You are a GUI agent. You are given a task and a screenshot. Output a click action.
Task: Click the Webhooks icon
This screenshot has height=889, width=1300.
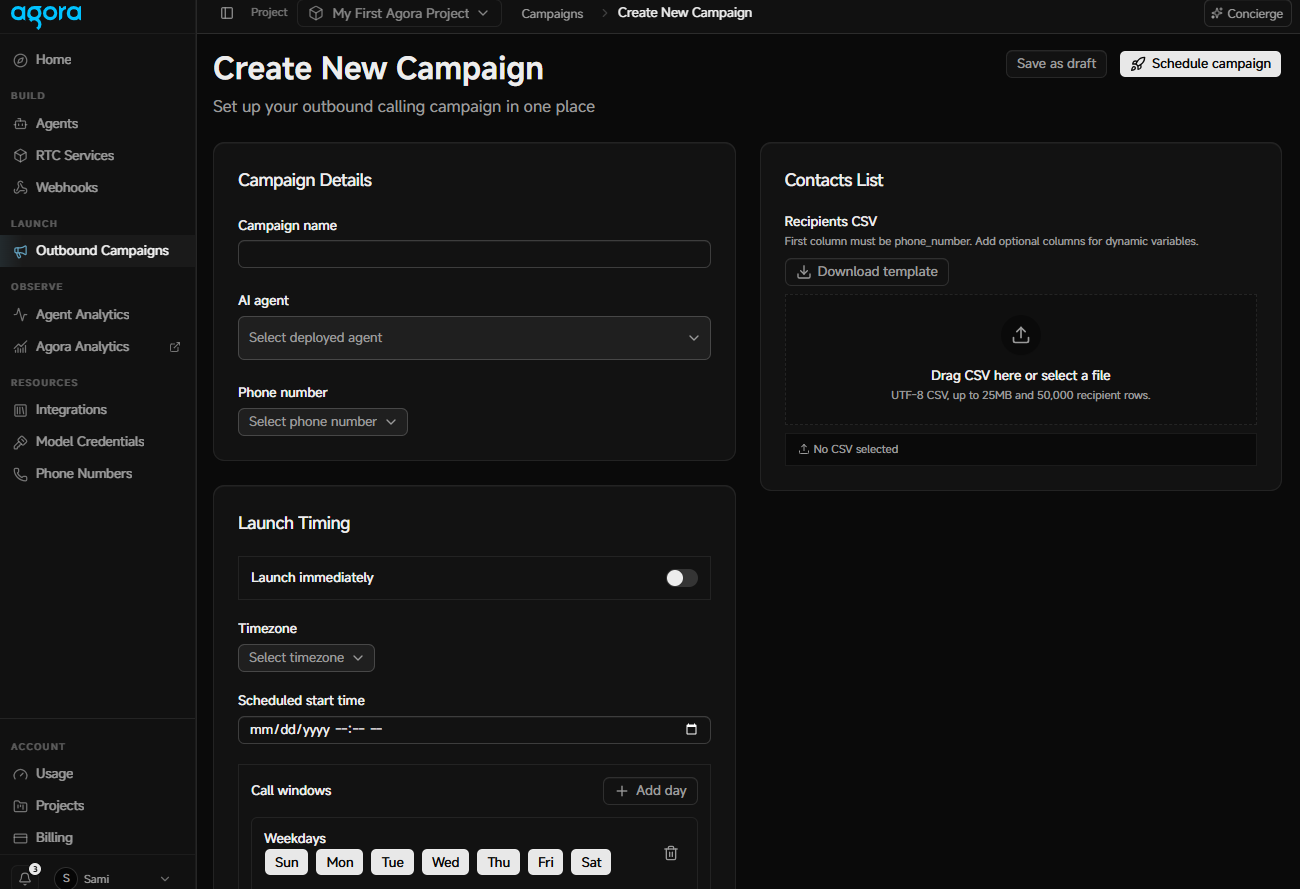[x=20, y=188]
